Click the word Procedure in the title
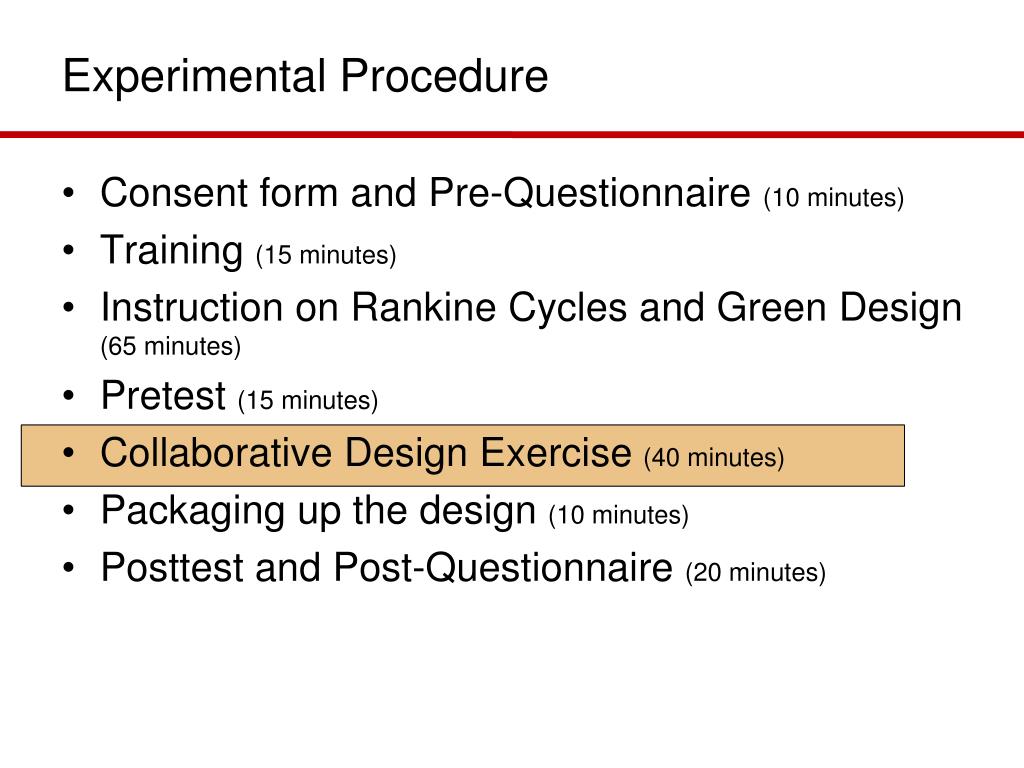Viewport: 1024px width, 768px height. 444,77
